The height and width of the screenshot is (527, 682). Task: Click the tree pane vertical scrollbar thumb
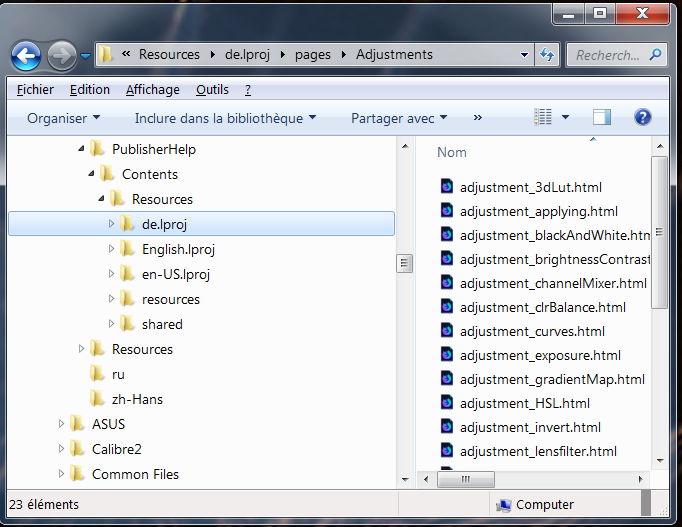405,263
